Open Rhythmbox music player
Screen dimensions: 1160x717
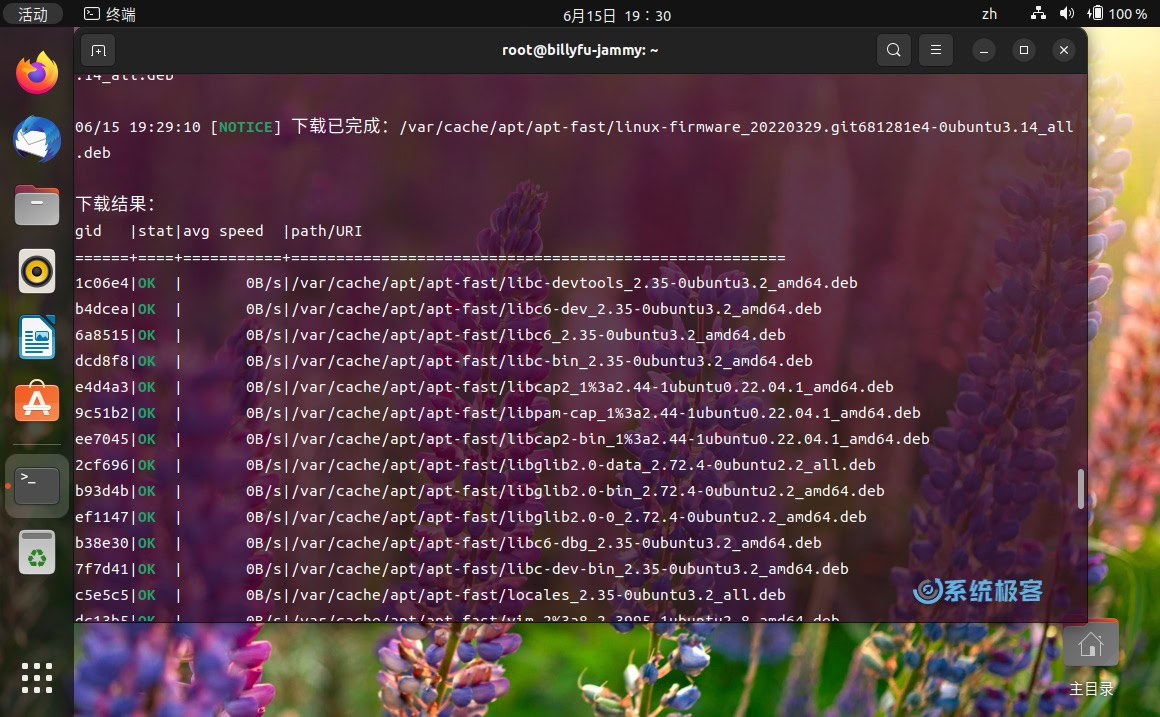tap(37, 270)
